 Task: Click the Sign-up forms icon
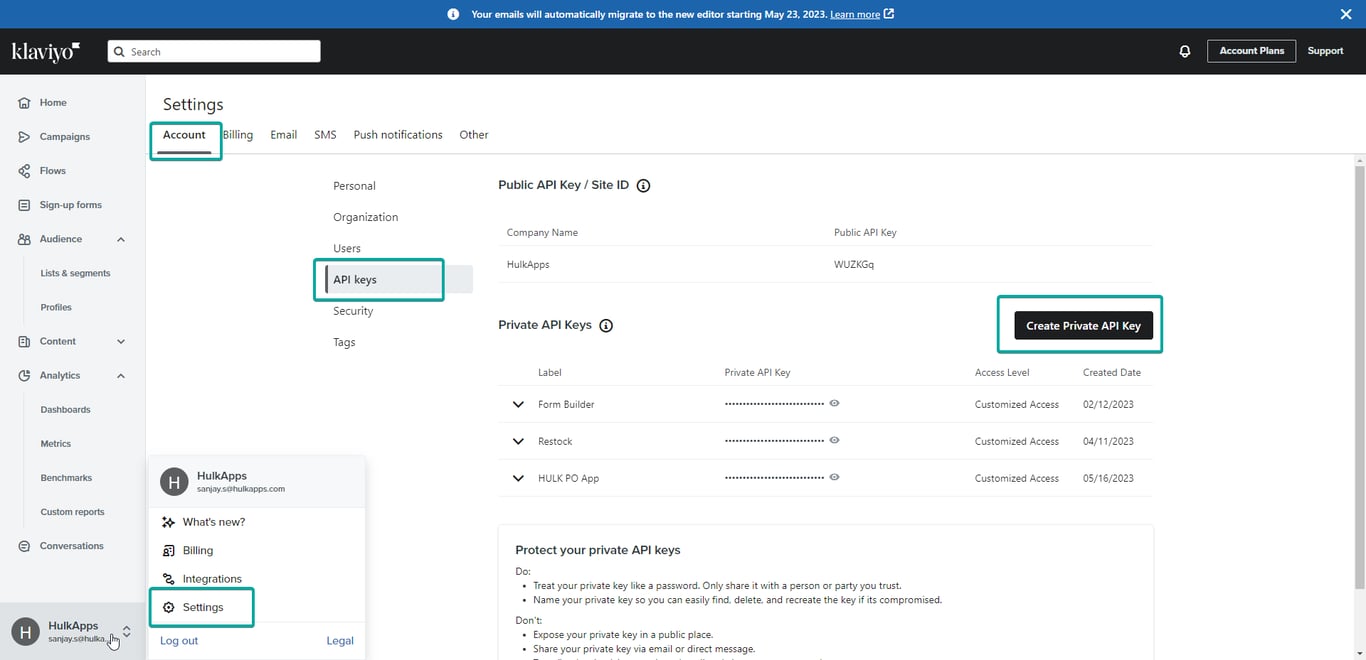tap(24, 205)
